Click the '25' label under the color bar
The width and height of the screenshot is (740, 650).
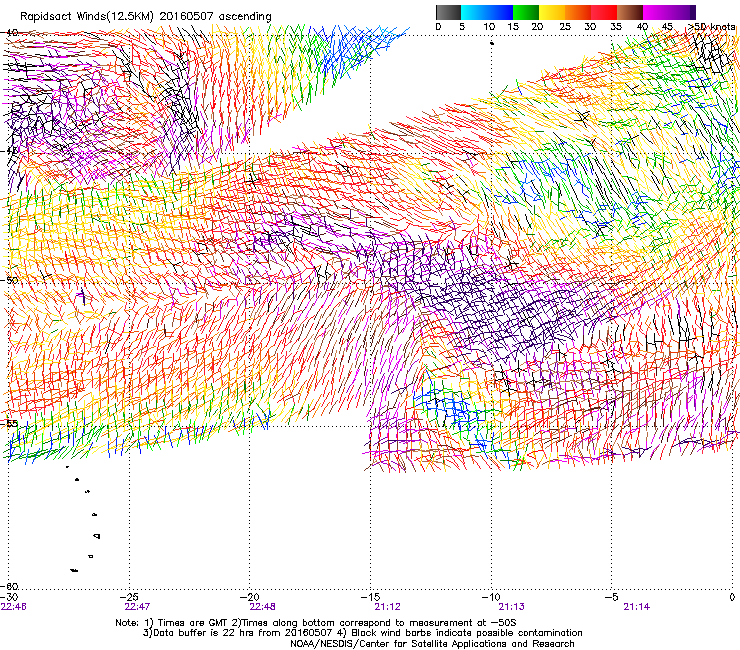[x=565, y=27]
